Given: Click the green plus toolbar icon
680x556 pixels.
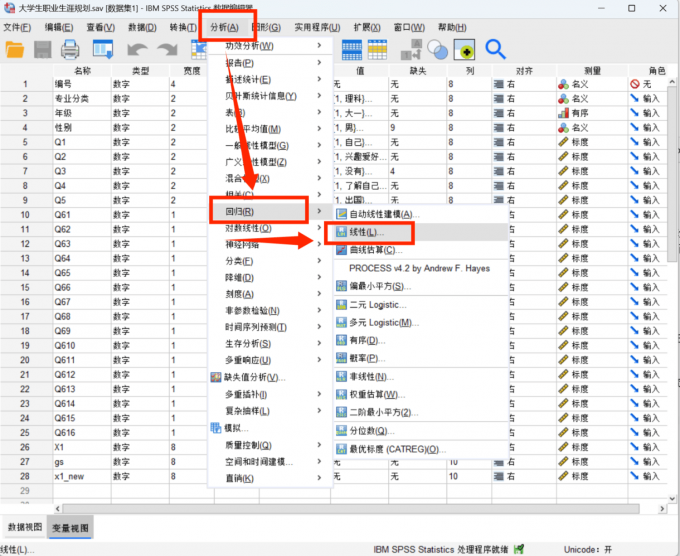Looking at the screenshot, I should point(464,49).
